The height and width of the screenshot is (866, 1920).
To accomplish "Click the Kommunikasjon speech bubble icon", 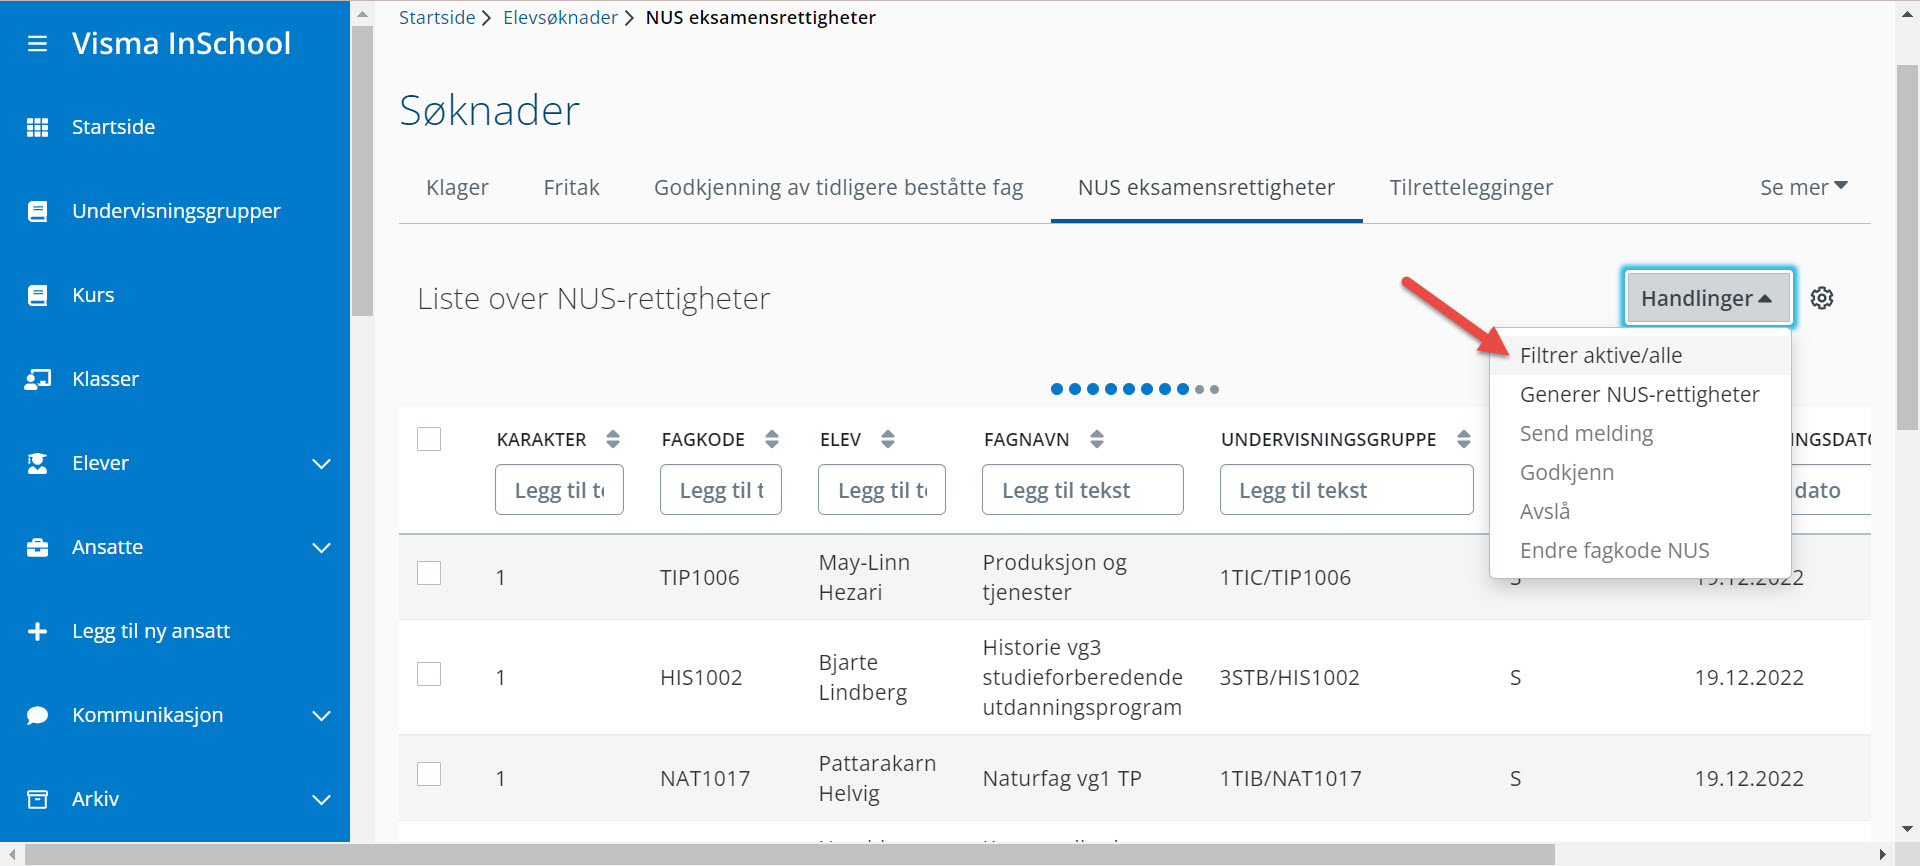I will tap(37, 715).
